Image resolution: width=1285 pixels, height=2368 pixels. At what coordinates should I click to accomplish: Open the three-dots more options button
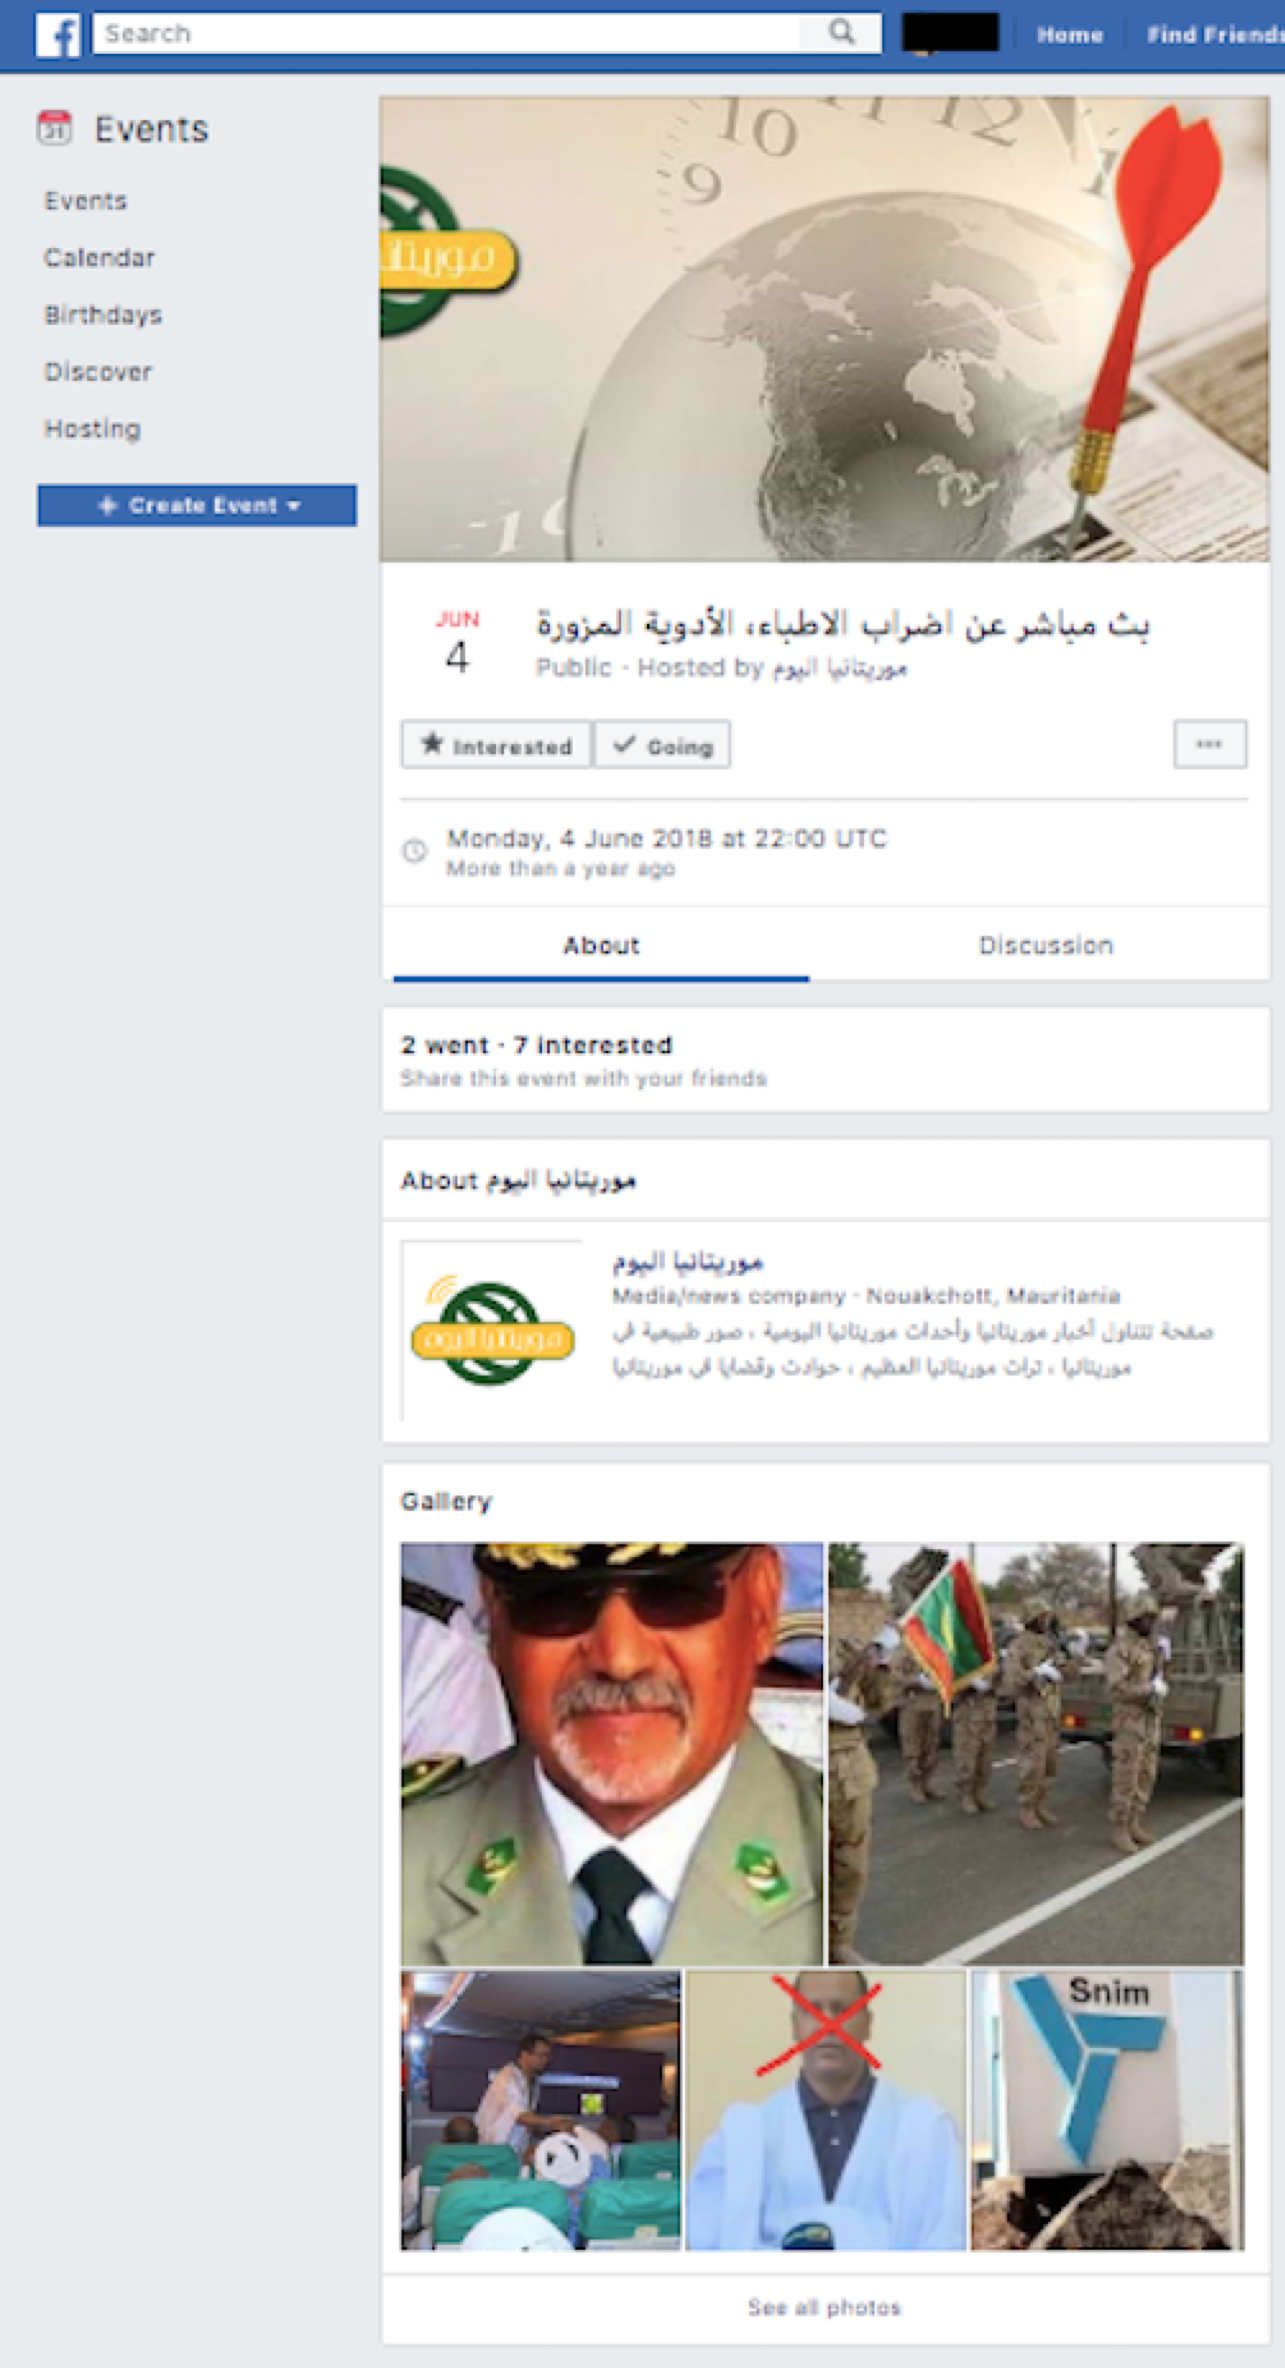1210,744
